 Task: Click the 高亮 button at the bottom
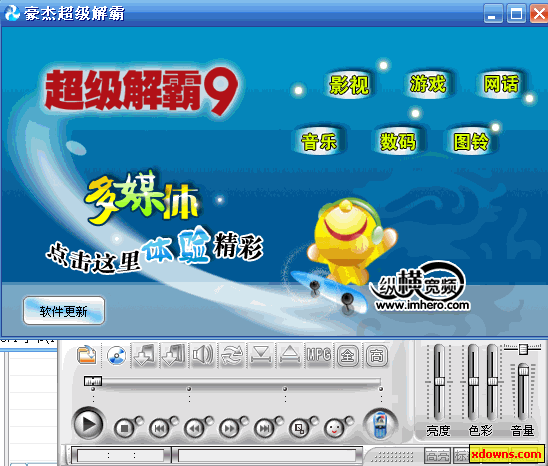[x=437, y=456]
